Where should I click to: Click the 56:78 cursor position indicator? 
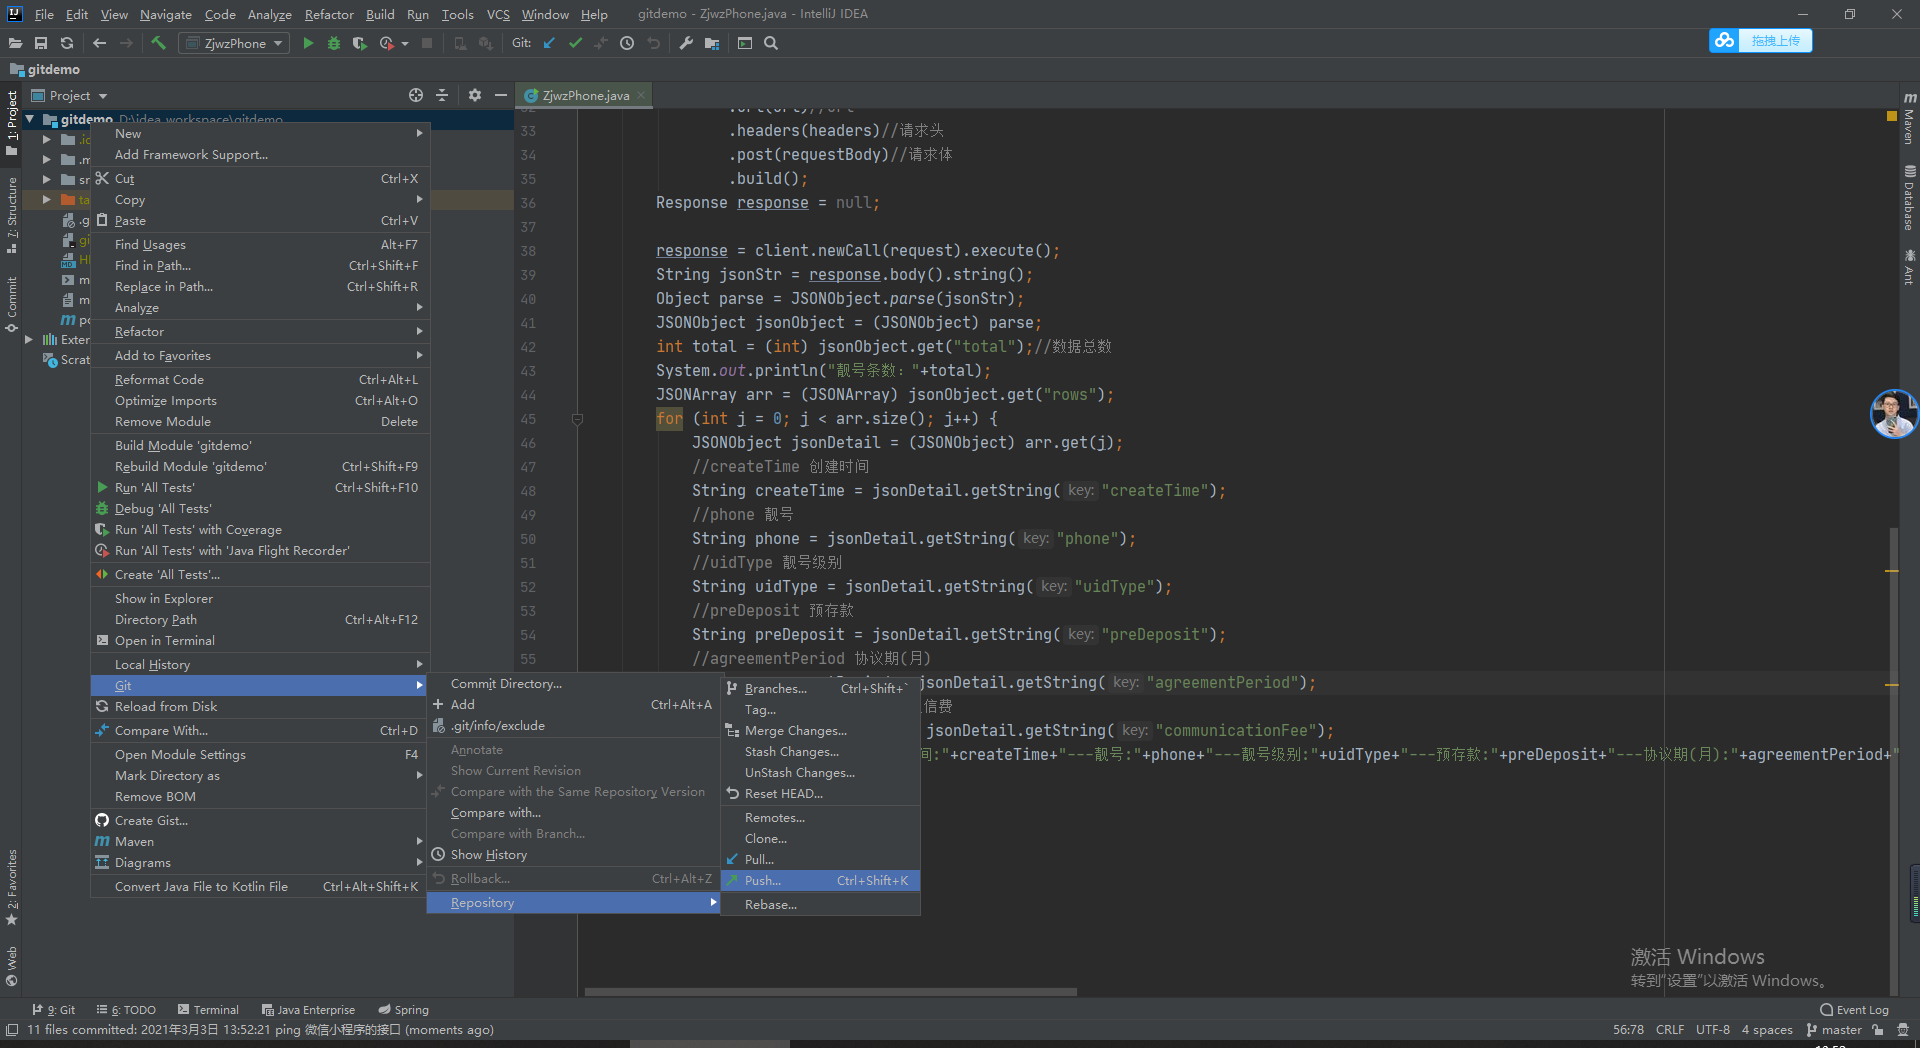(x=1628, y=1030)
